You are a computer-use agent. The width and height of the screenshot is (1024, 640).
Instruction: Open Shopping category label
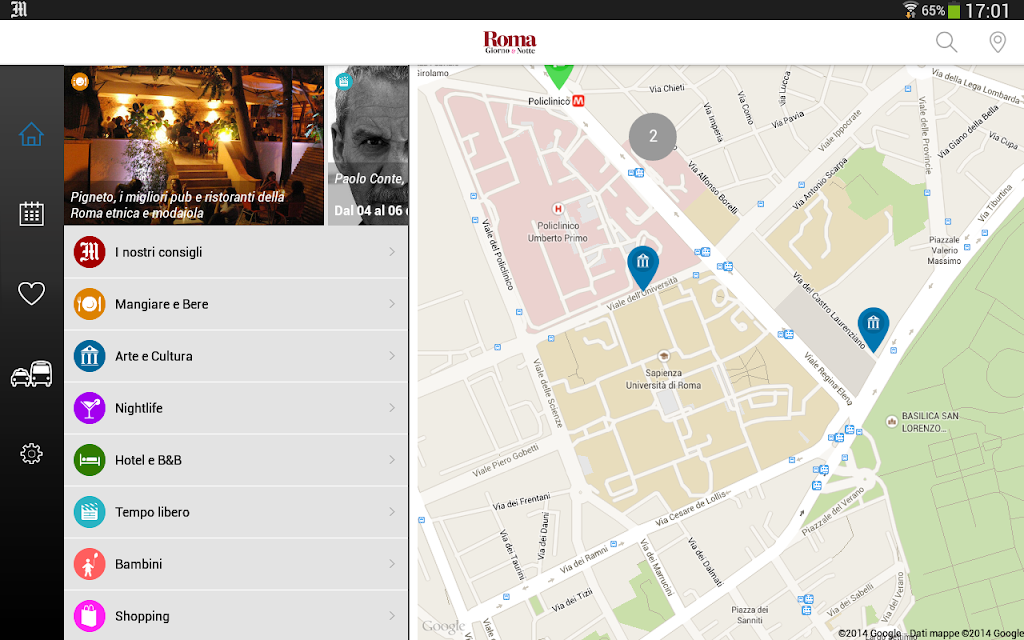point(142,616)
